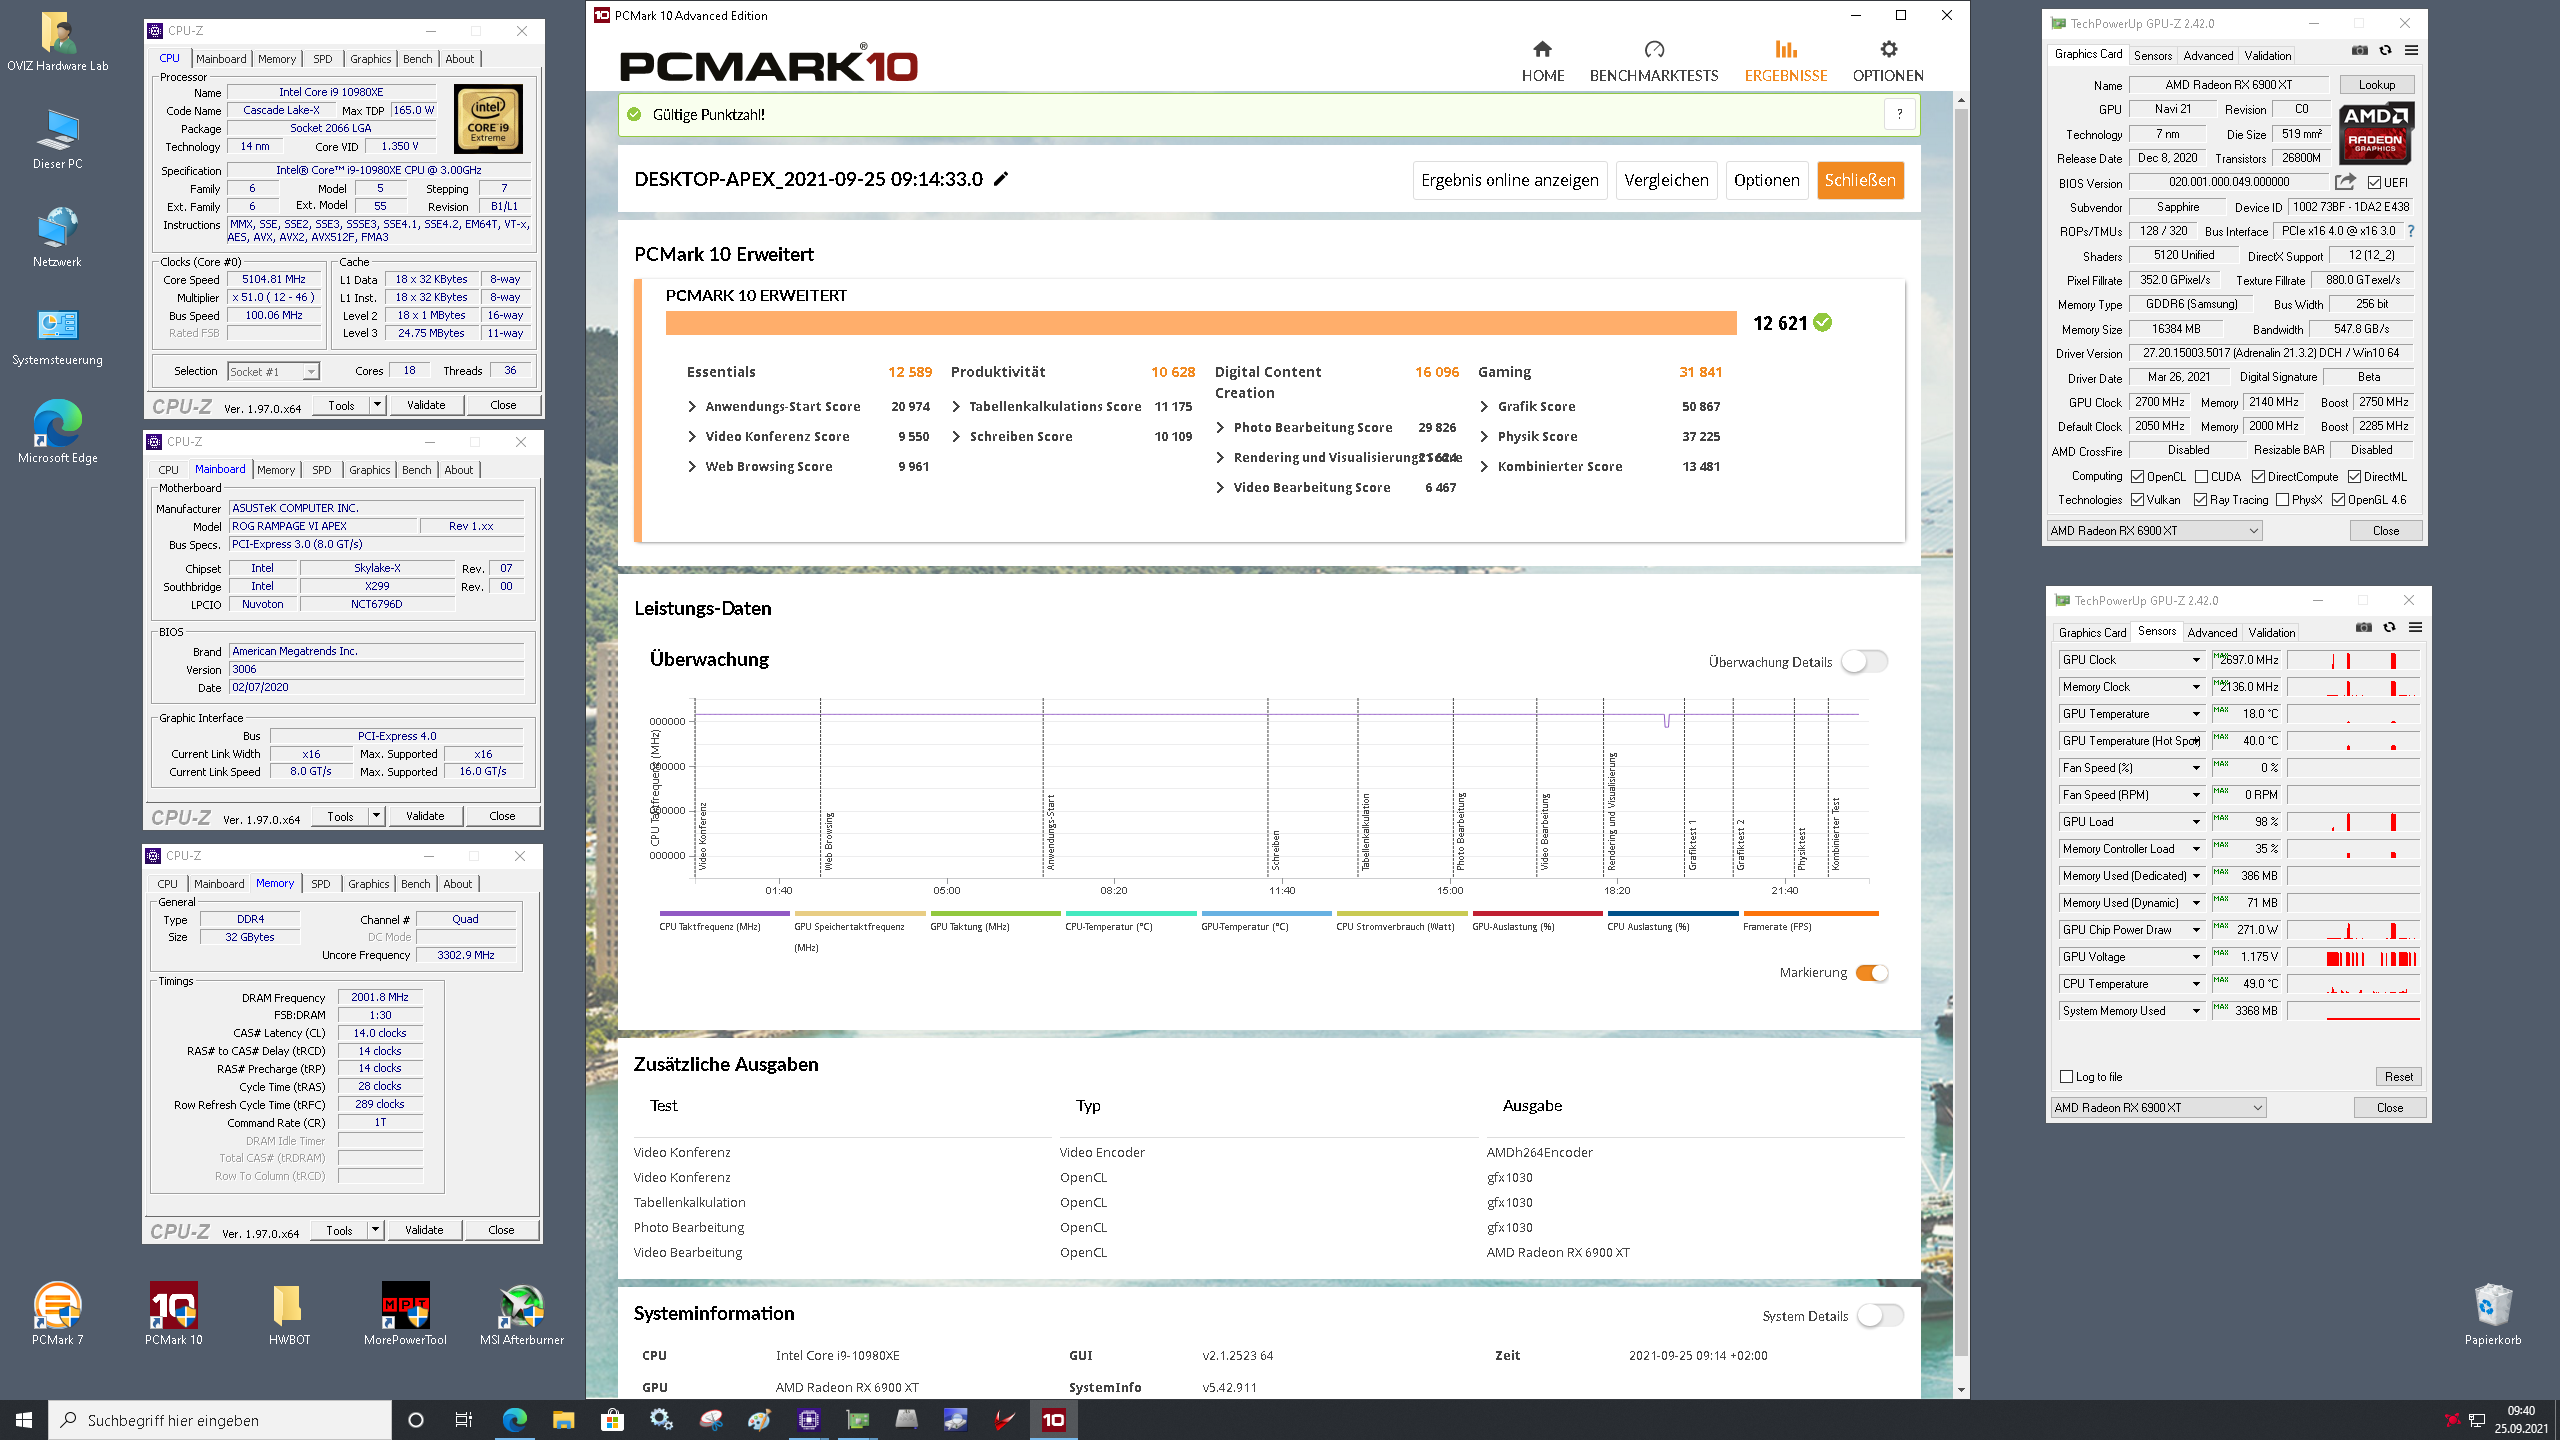The height and width of the screenshot is (1440, 2560).
Task: Open Microsoft Store from the taskbar
Action: click(x=612, y=1419)
